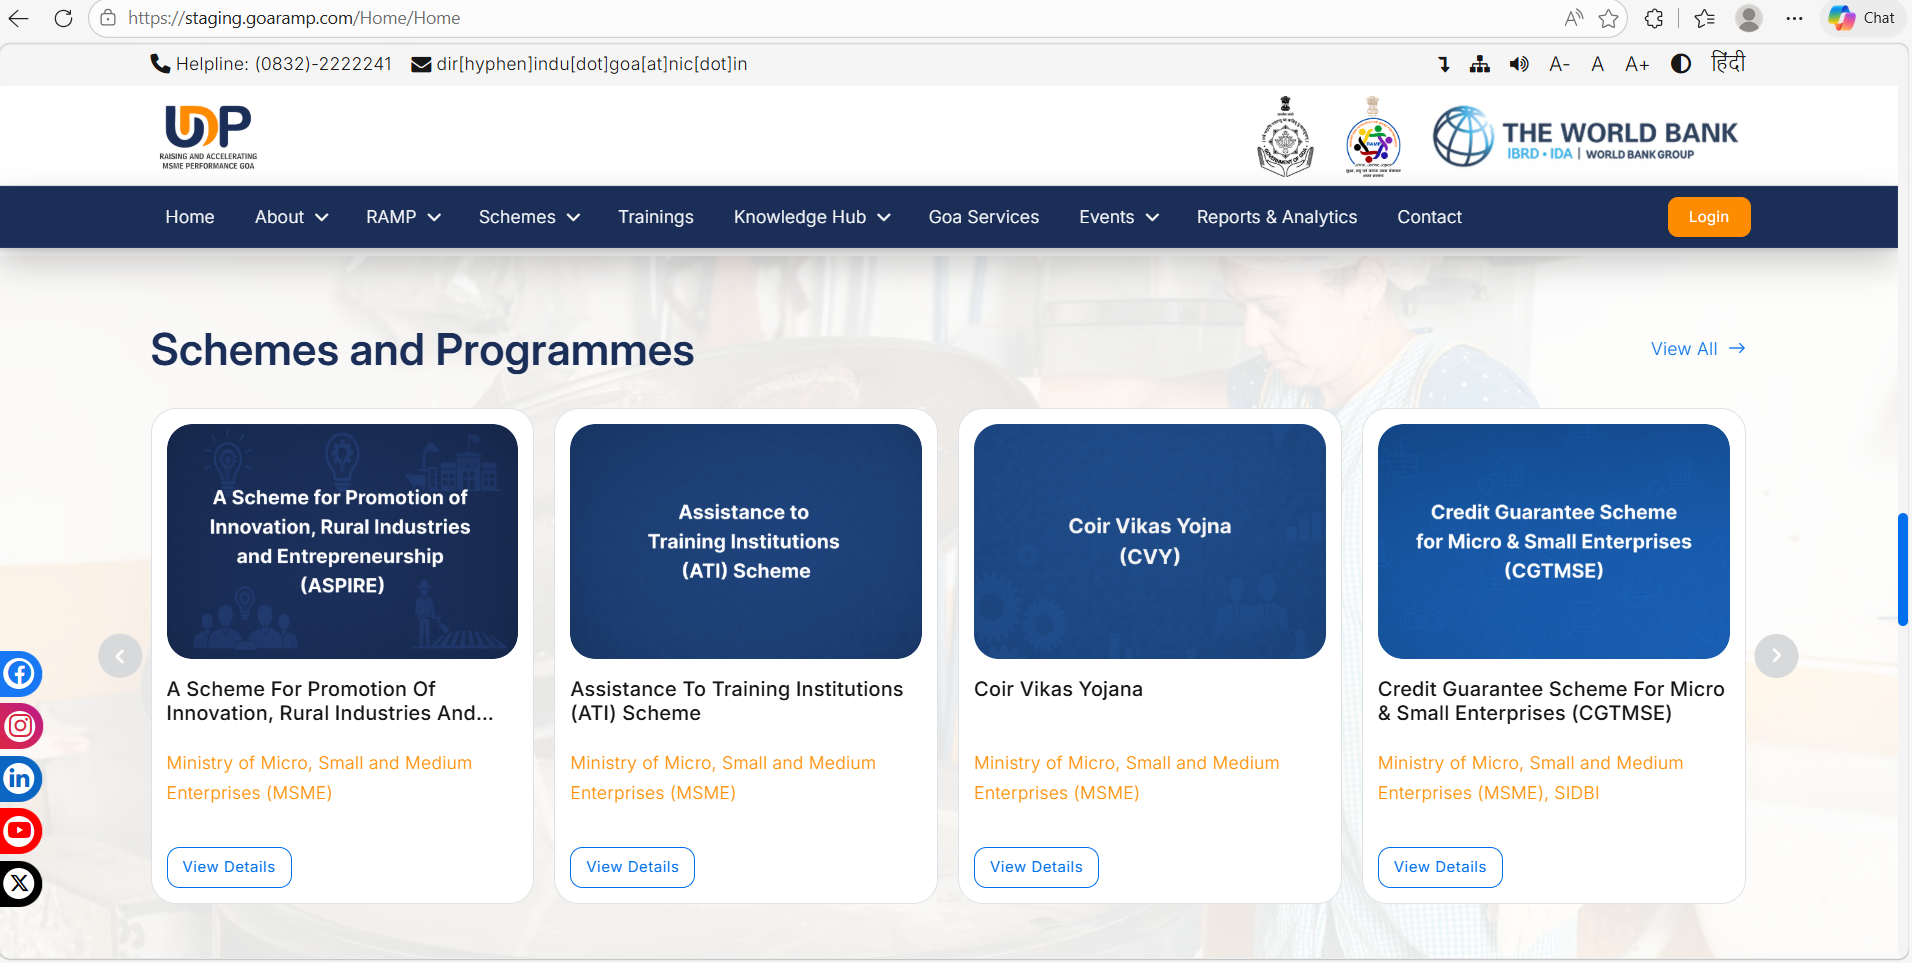Image resolution: width=1912 pixels, height=963 pixels.
Task: Switch language to Hindi
Action: [x=1728, y=63]
